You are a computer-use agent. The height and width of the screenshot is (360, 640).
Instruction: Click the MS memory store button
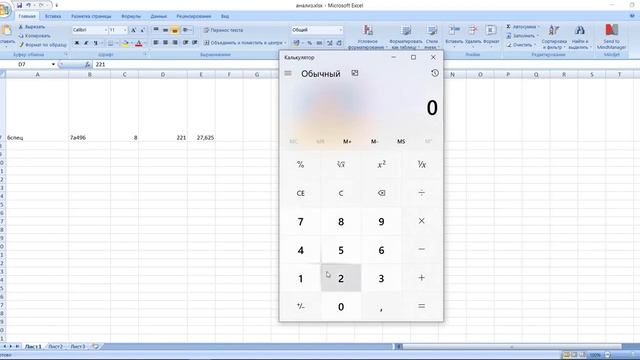(401, 141)
